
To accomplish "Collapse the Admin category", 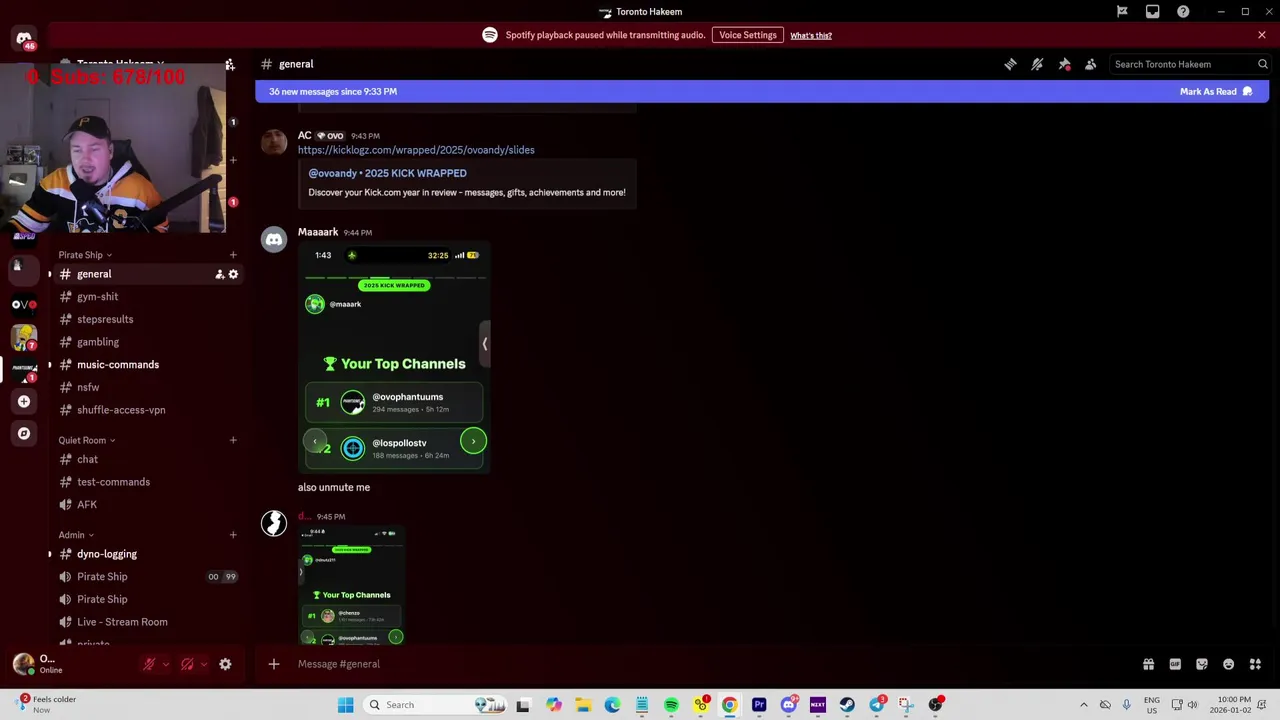I will pos(76,535).
